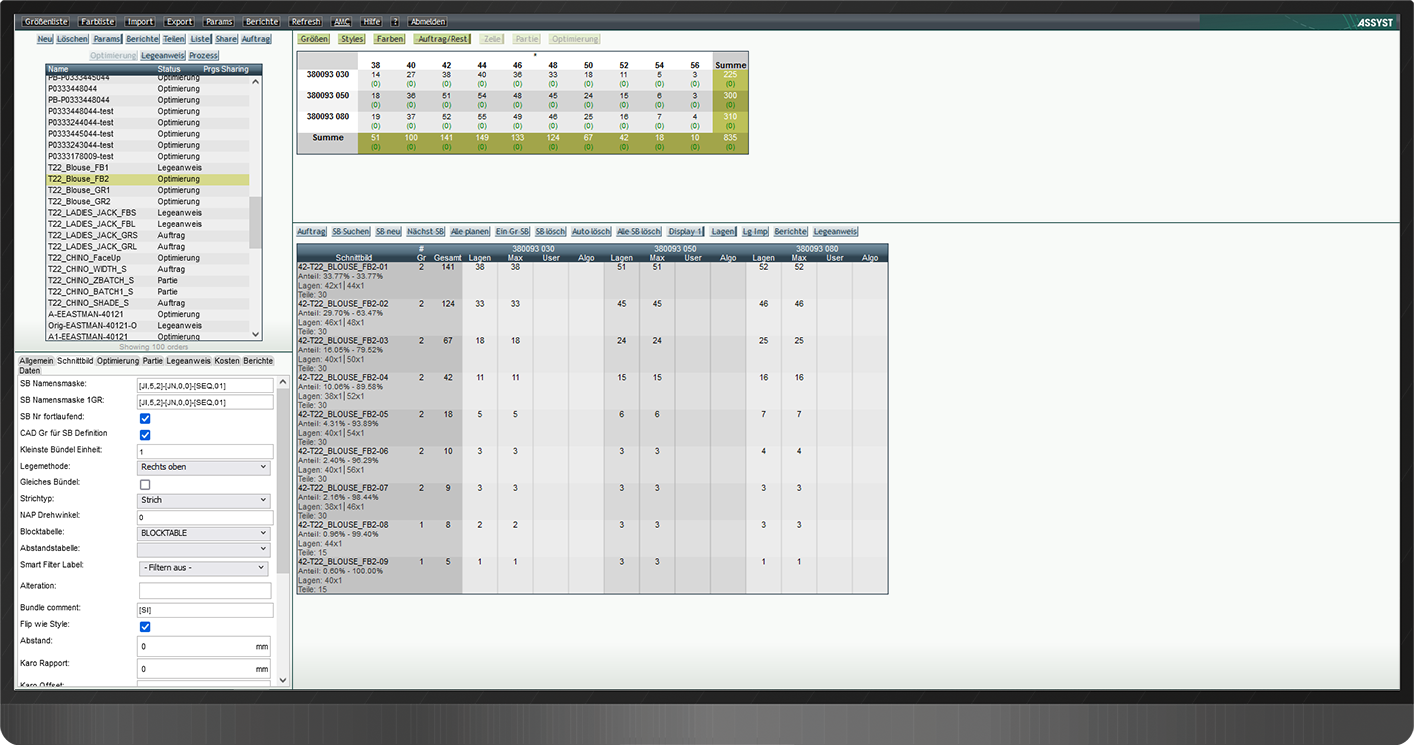The height and width of the screenshot is (745, 1414).
Task: Click the Lagen toolbar button
Action: (723, 231)
